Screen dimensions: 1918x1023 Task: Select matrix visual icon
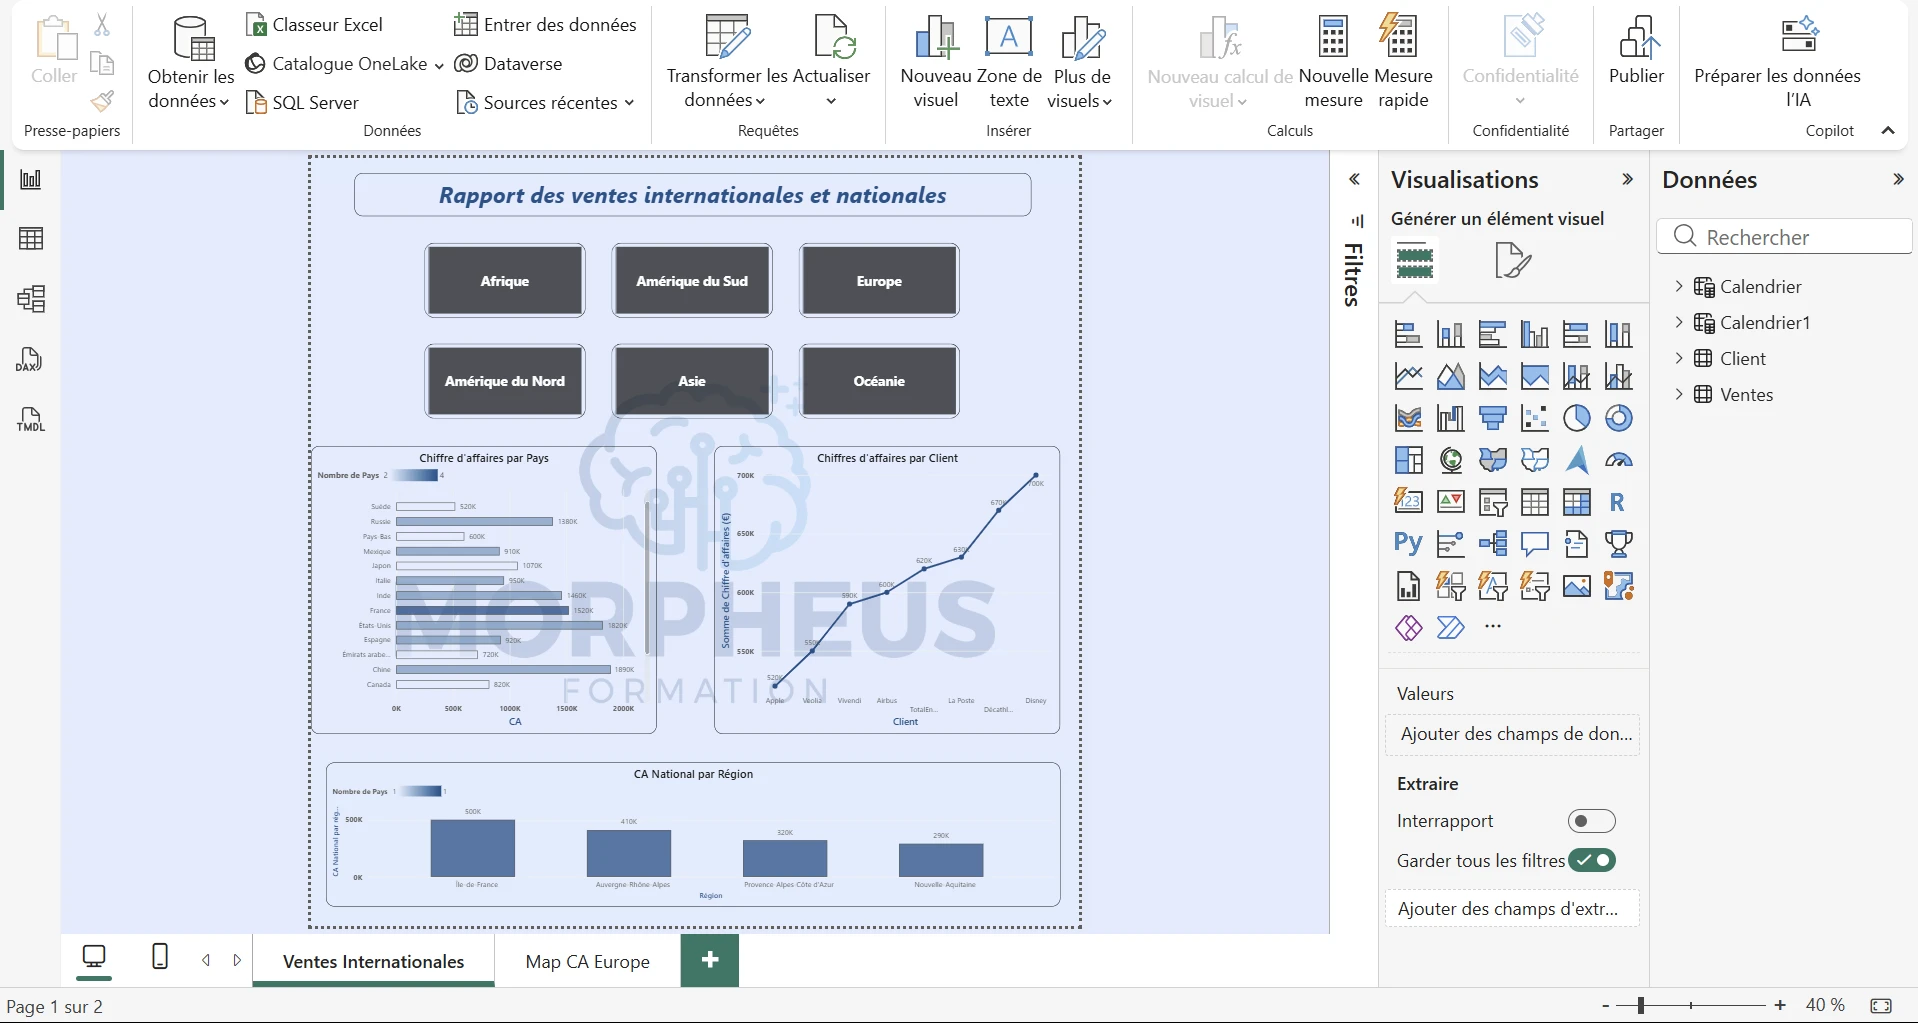(x=1577, y=502)
